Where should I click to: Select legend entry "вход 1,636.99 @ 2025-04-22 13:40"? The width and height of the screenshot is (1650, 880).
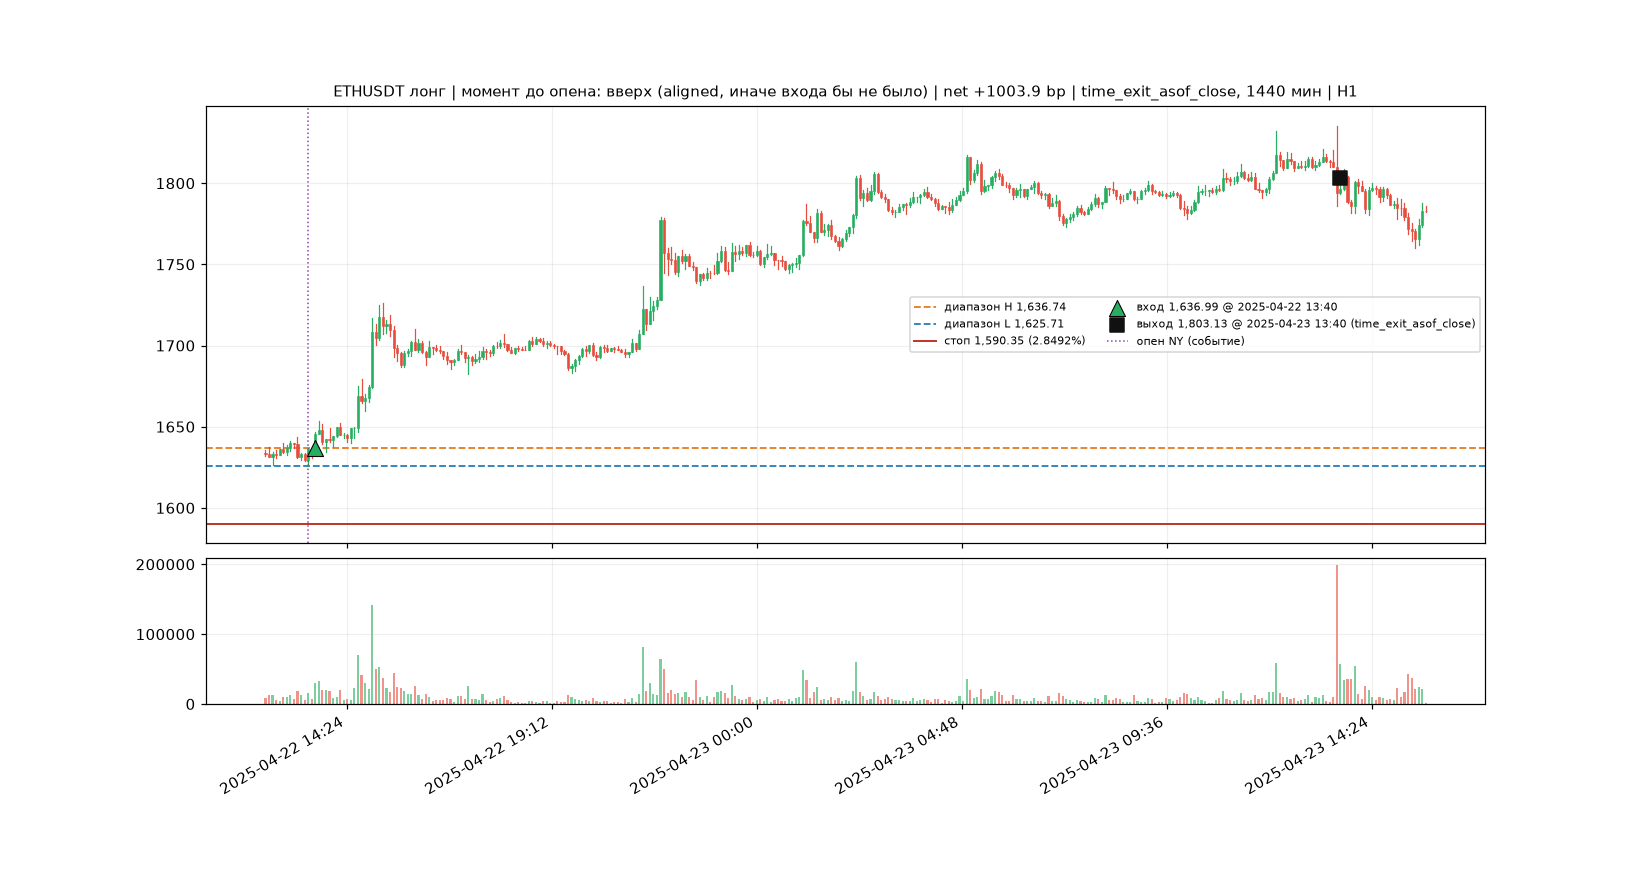pos(1237,308)
